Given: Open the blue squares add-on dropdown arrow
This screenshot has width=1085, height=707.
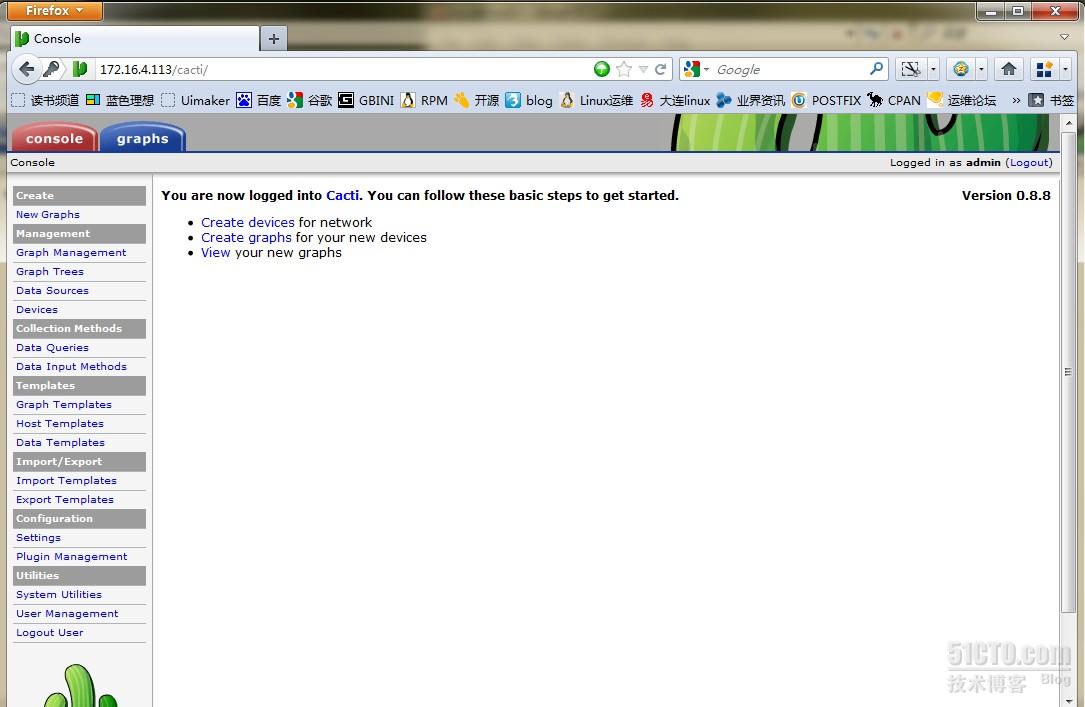Looking at the screenshot, I should click(x=1066, y=69).
